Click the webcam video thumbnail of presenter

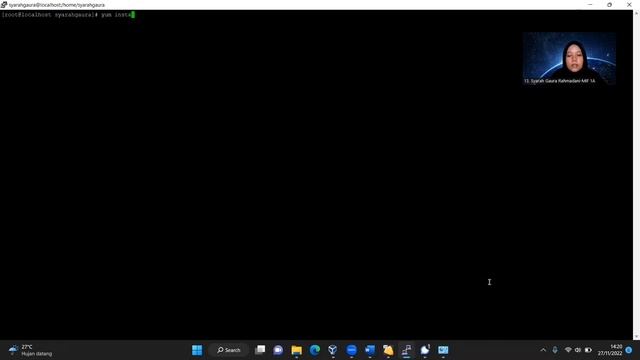tap(569, 58)
